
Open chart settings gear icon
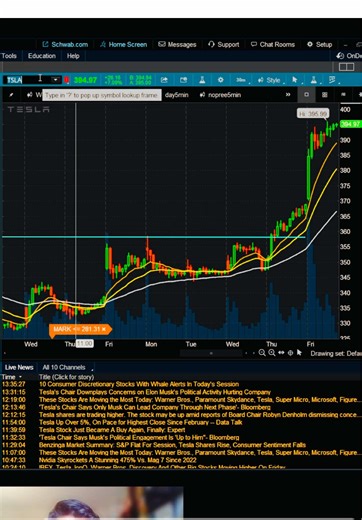220,80
